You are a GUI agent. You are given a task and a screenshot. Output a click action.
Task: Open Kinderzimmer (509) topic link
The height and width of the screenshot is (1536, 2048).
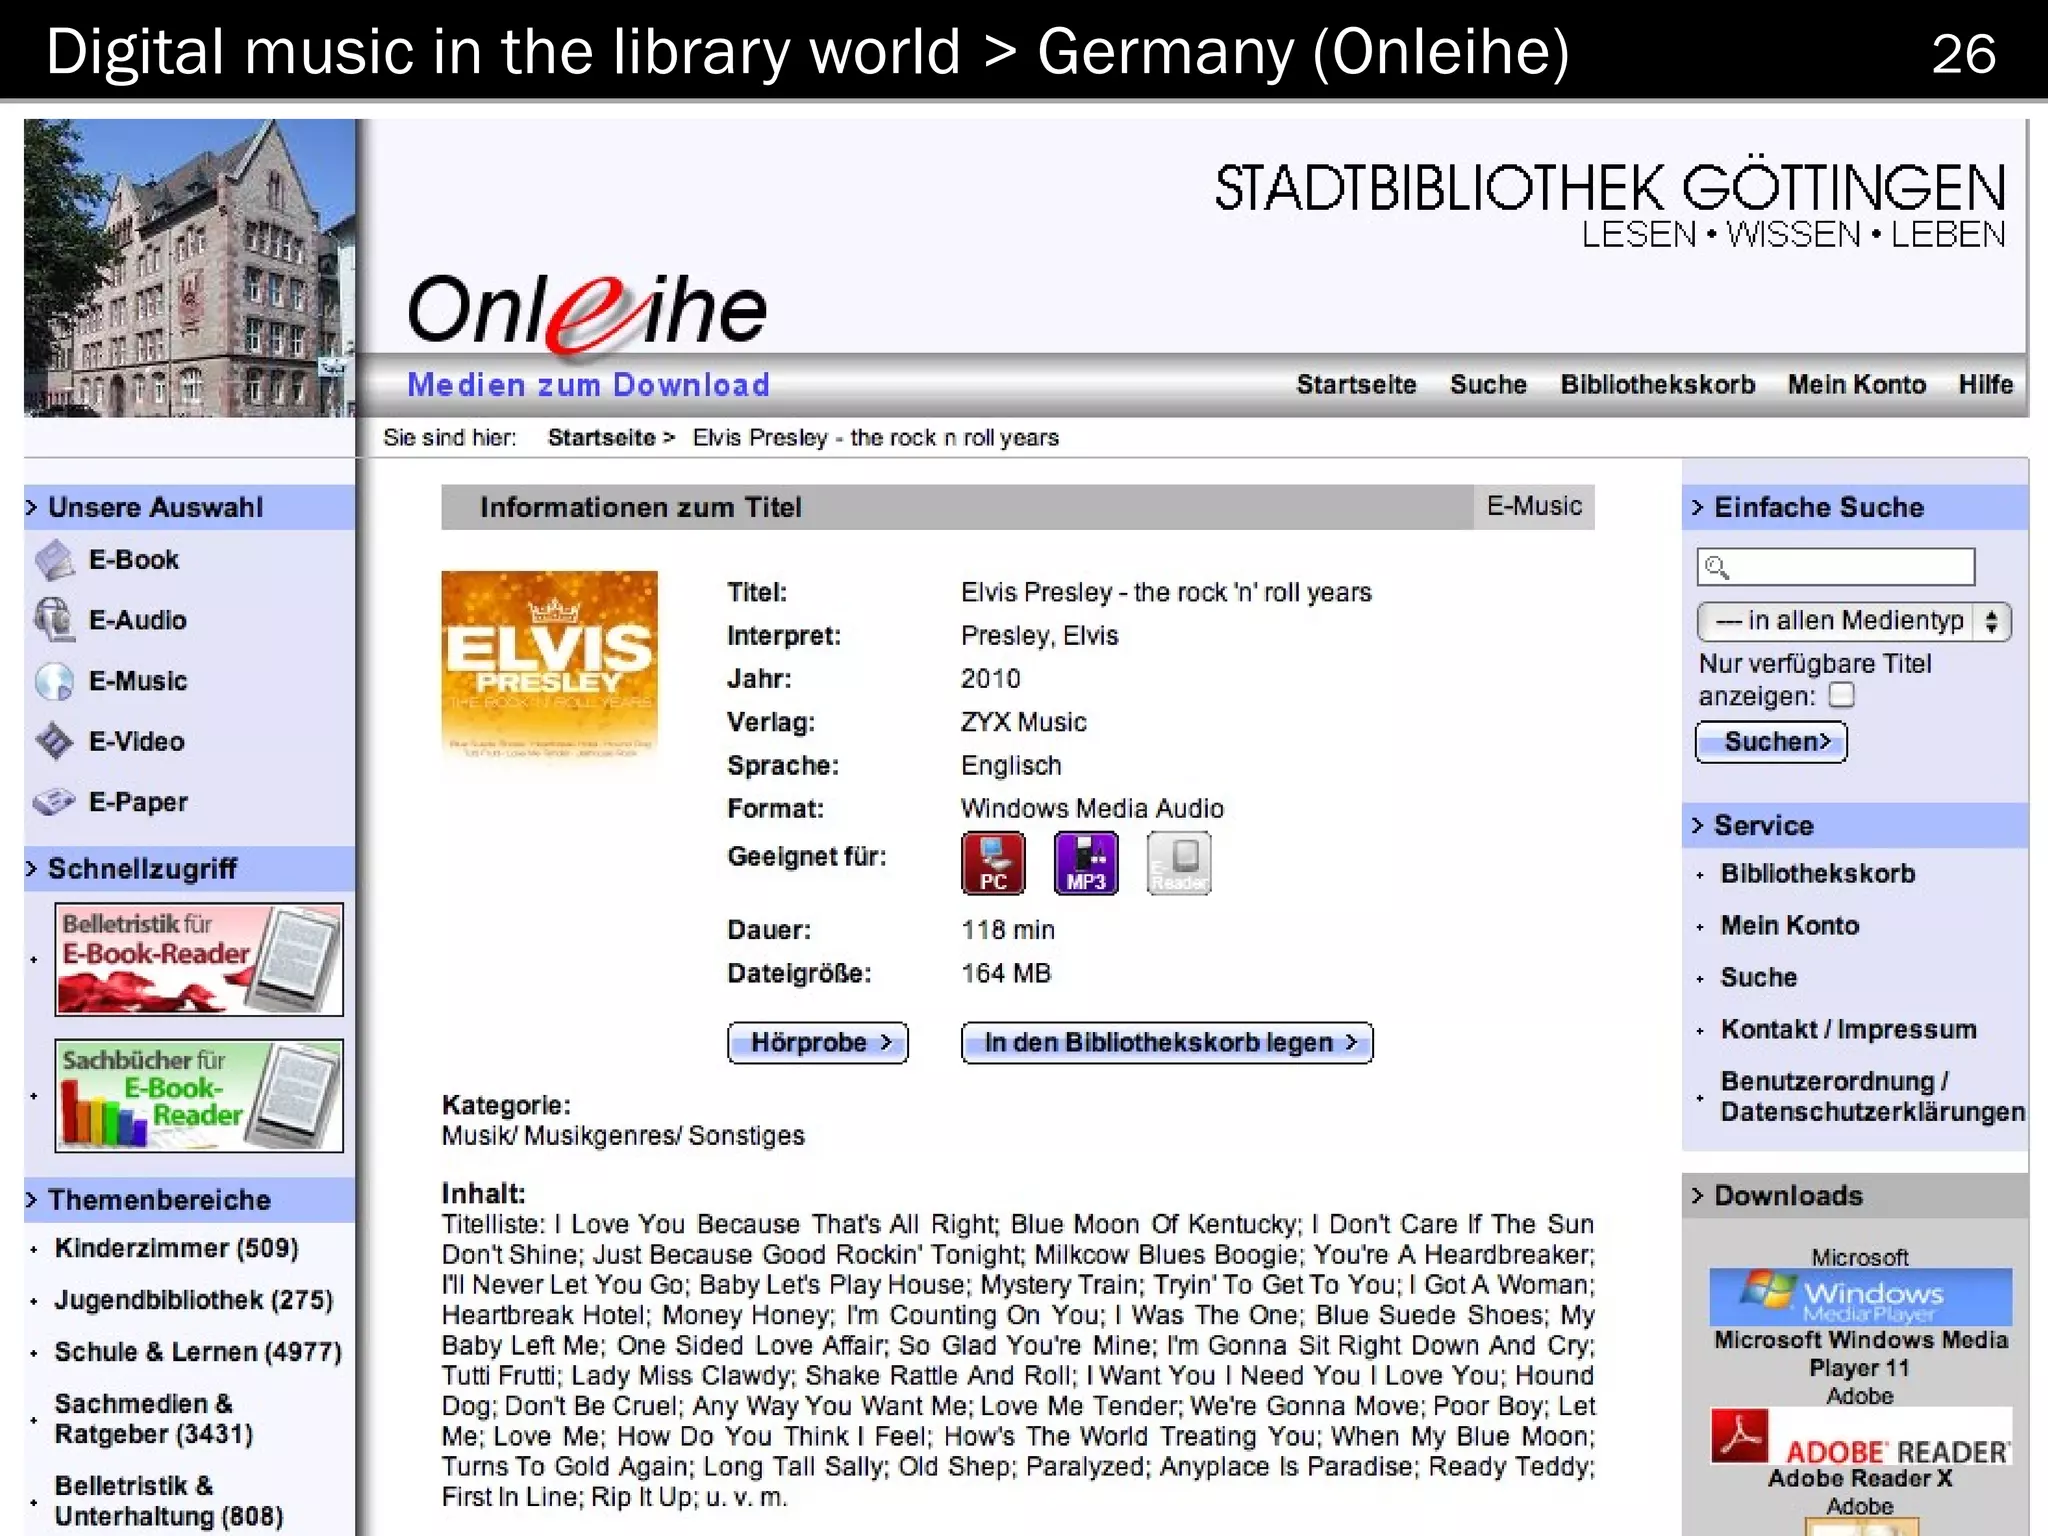coord(177,1248)
